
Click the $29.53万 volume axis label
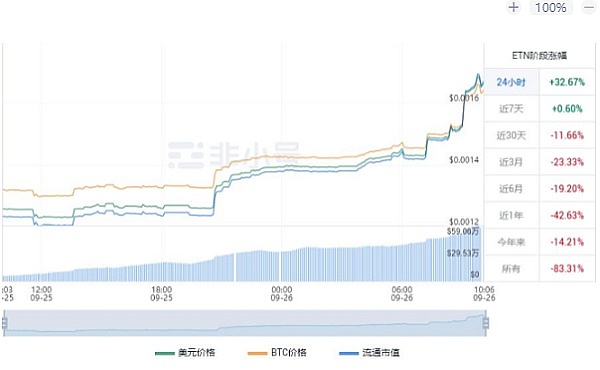(x=463, y=253)
